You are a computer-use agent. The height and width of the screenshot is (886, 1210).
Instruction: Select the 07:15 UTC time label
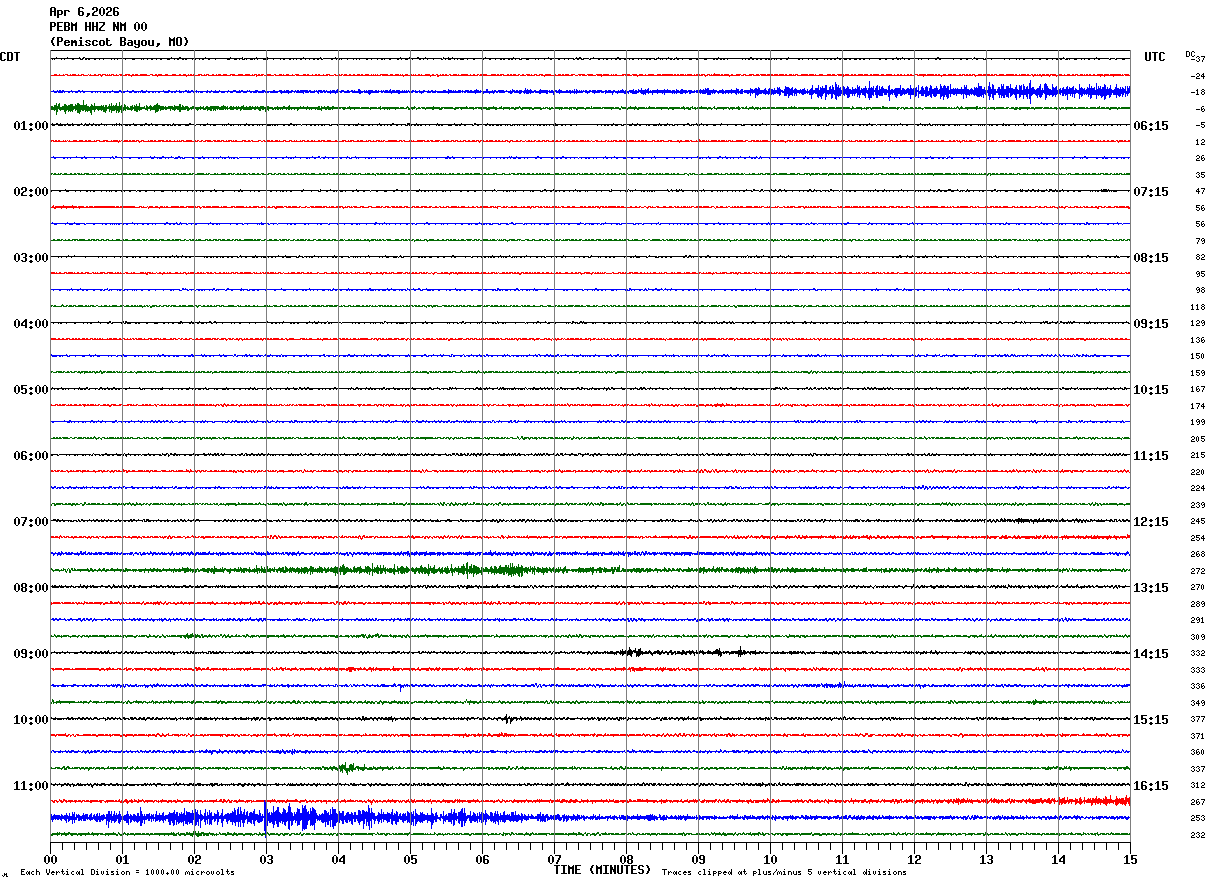pos(1151,192)
